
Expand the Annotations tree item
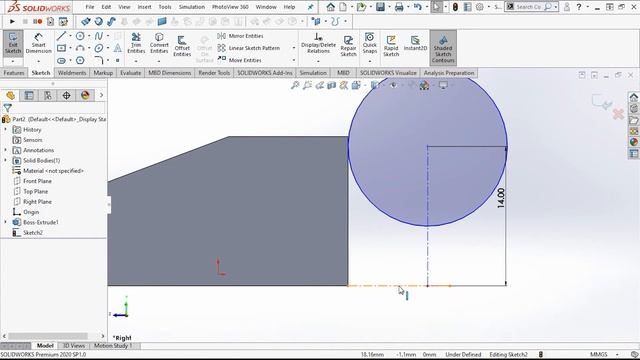(x=6, y=150)
